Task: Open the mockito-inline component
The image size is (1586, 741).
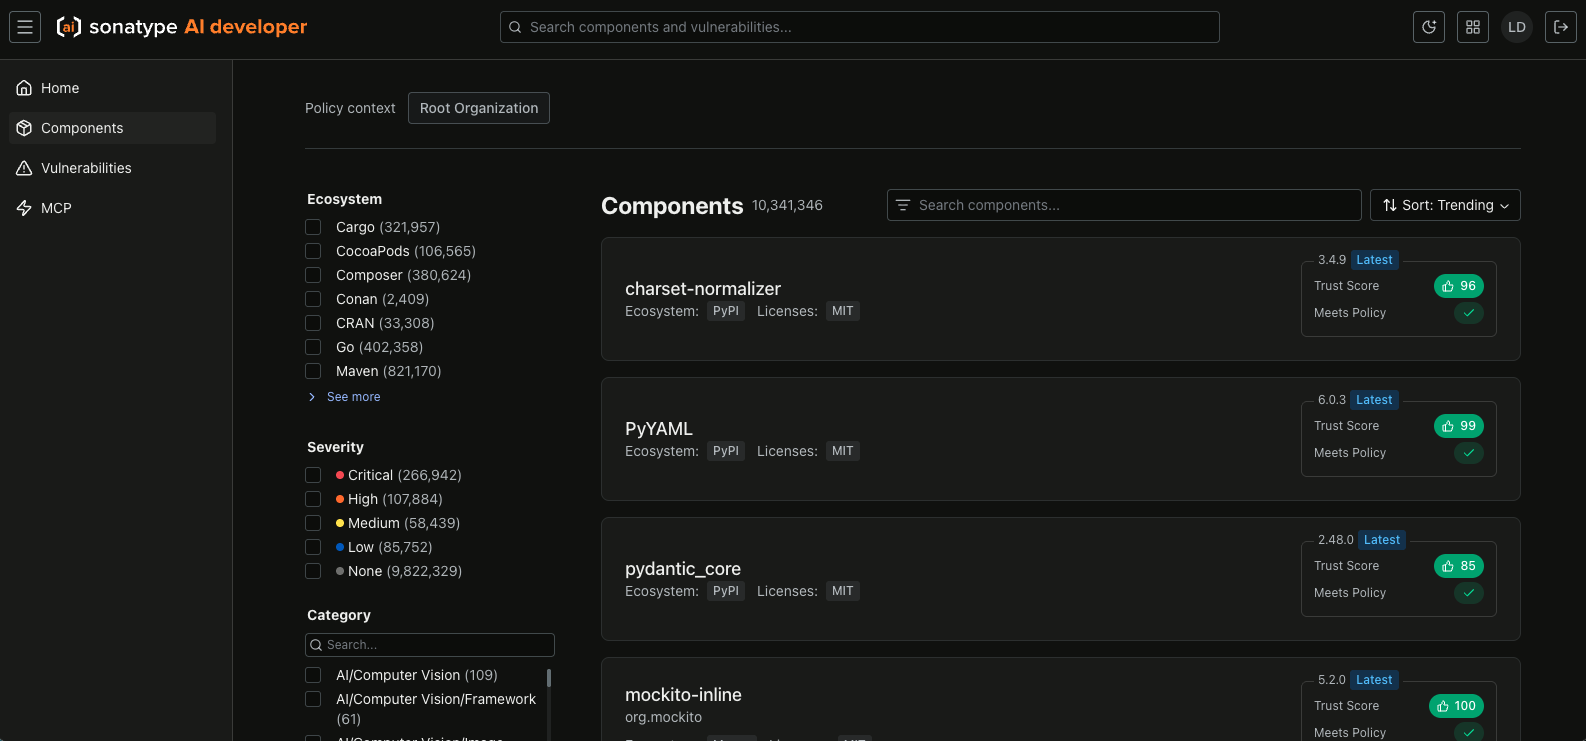Action: point(683,695)
